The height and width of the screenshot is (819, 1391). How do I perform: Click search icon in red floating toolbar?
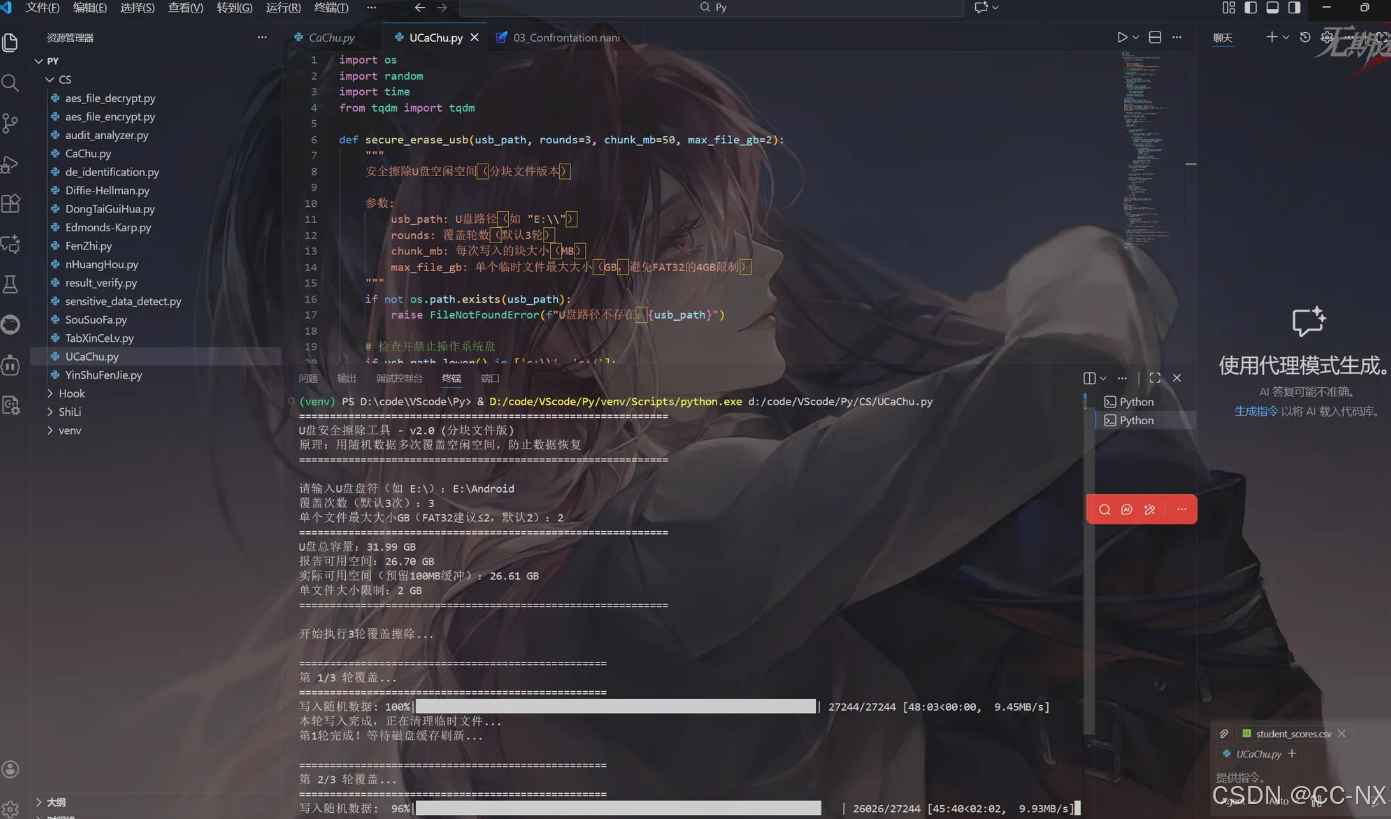coord(1105,509)
